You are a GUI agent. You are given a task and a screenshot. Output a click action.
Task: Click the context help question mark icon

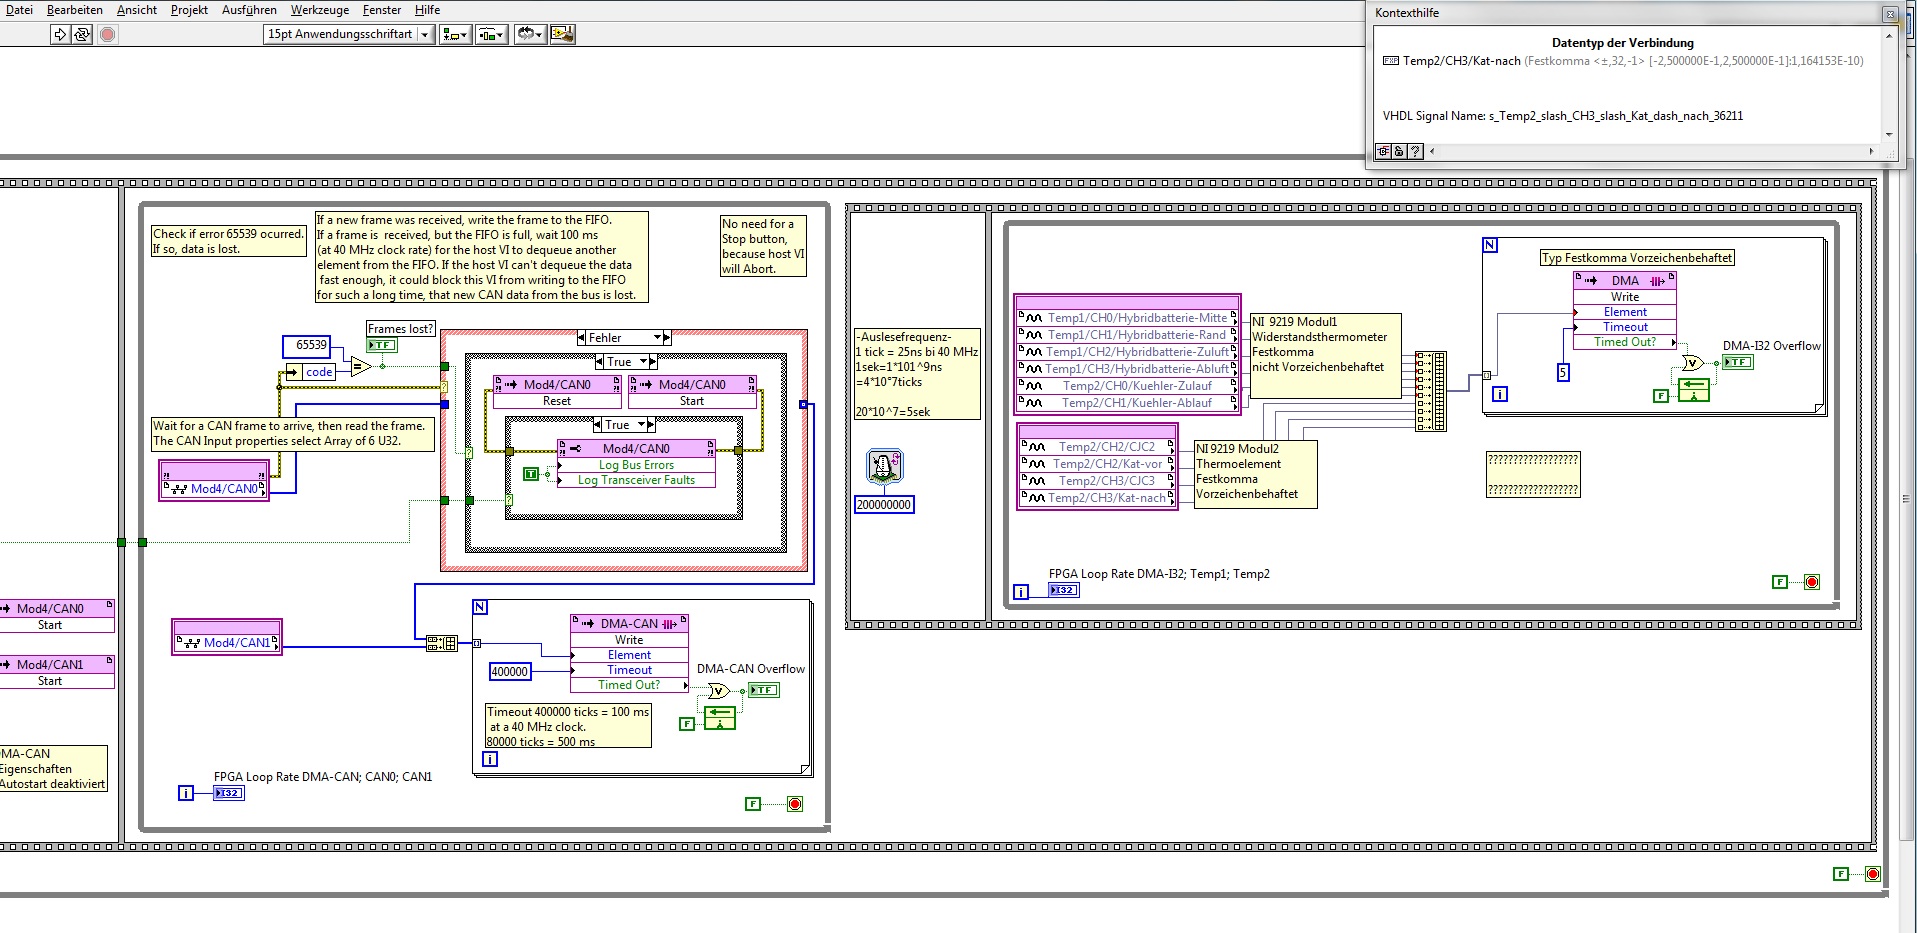[1415, 151]
